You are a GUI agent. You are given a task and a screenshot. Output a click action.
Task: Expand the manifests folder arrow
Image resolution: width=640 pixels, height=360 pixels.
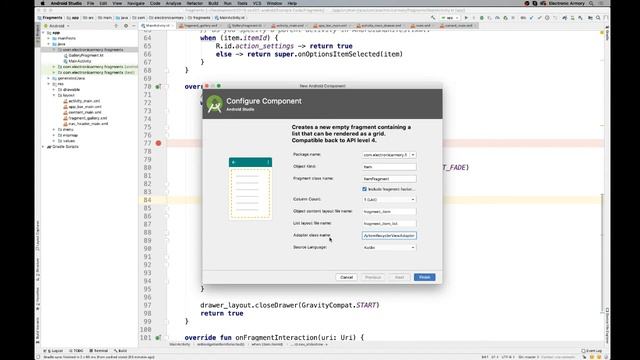[49, 38]
